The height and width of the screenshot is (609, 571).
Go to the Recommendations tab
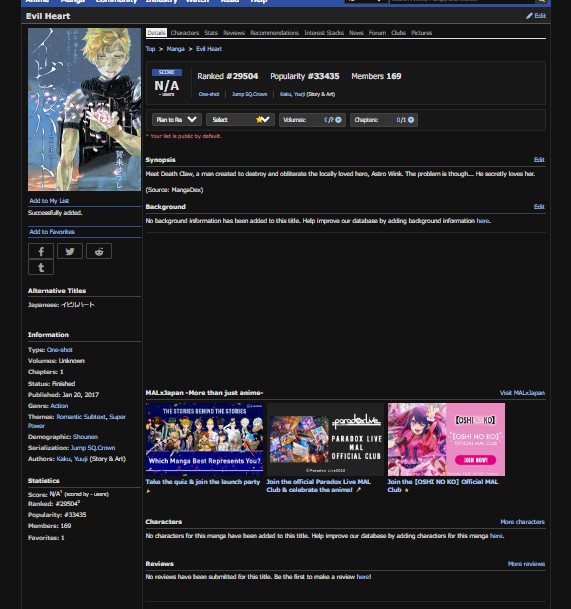coord(274,33)
